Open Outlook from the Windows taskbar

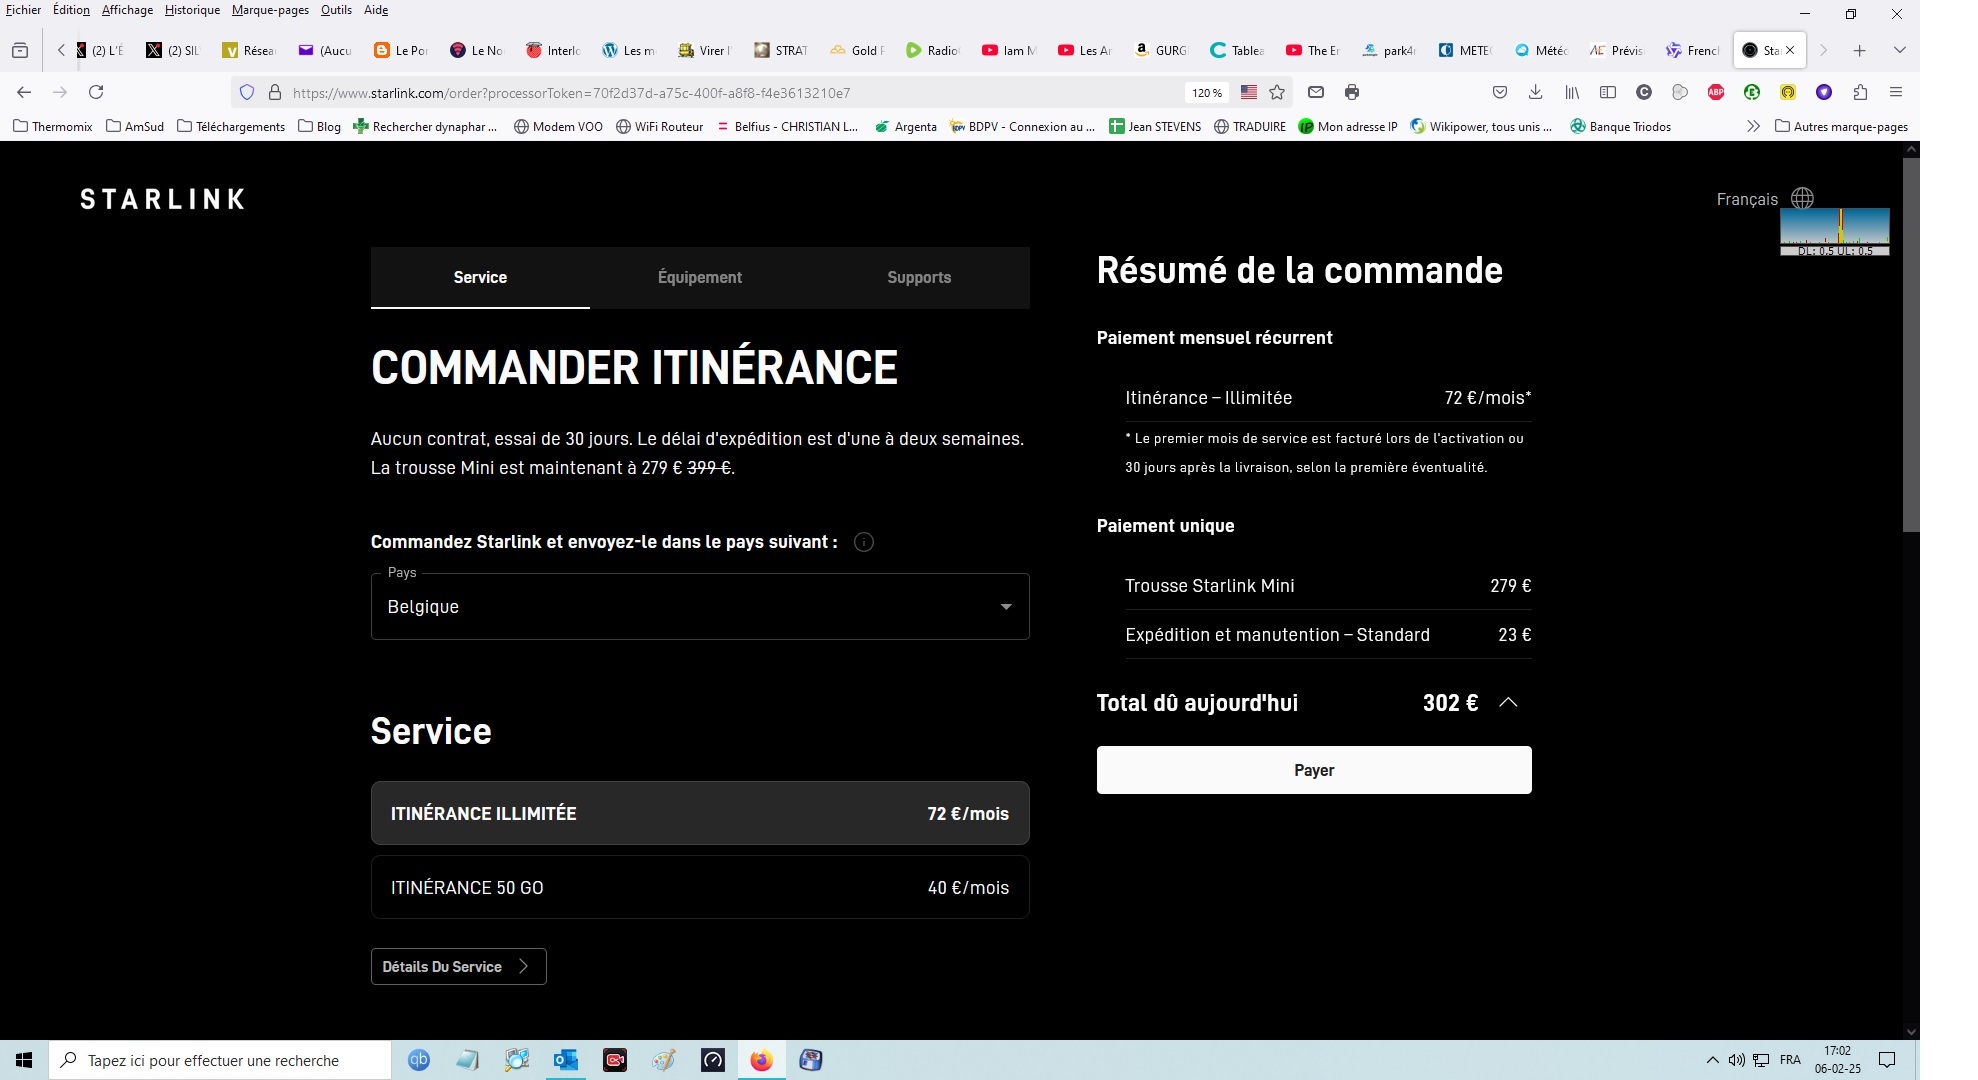pos(566,1060)
